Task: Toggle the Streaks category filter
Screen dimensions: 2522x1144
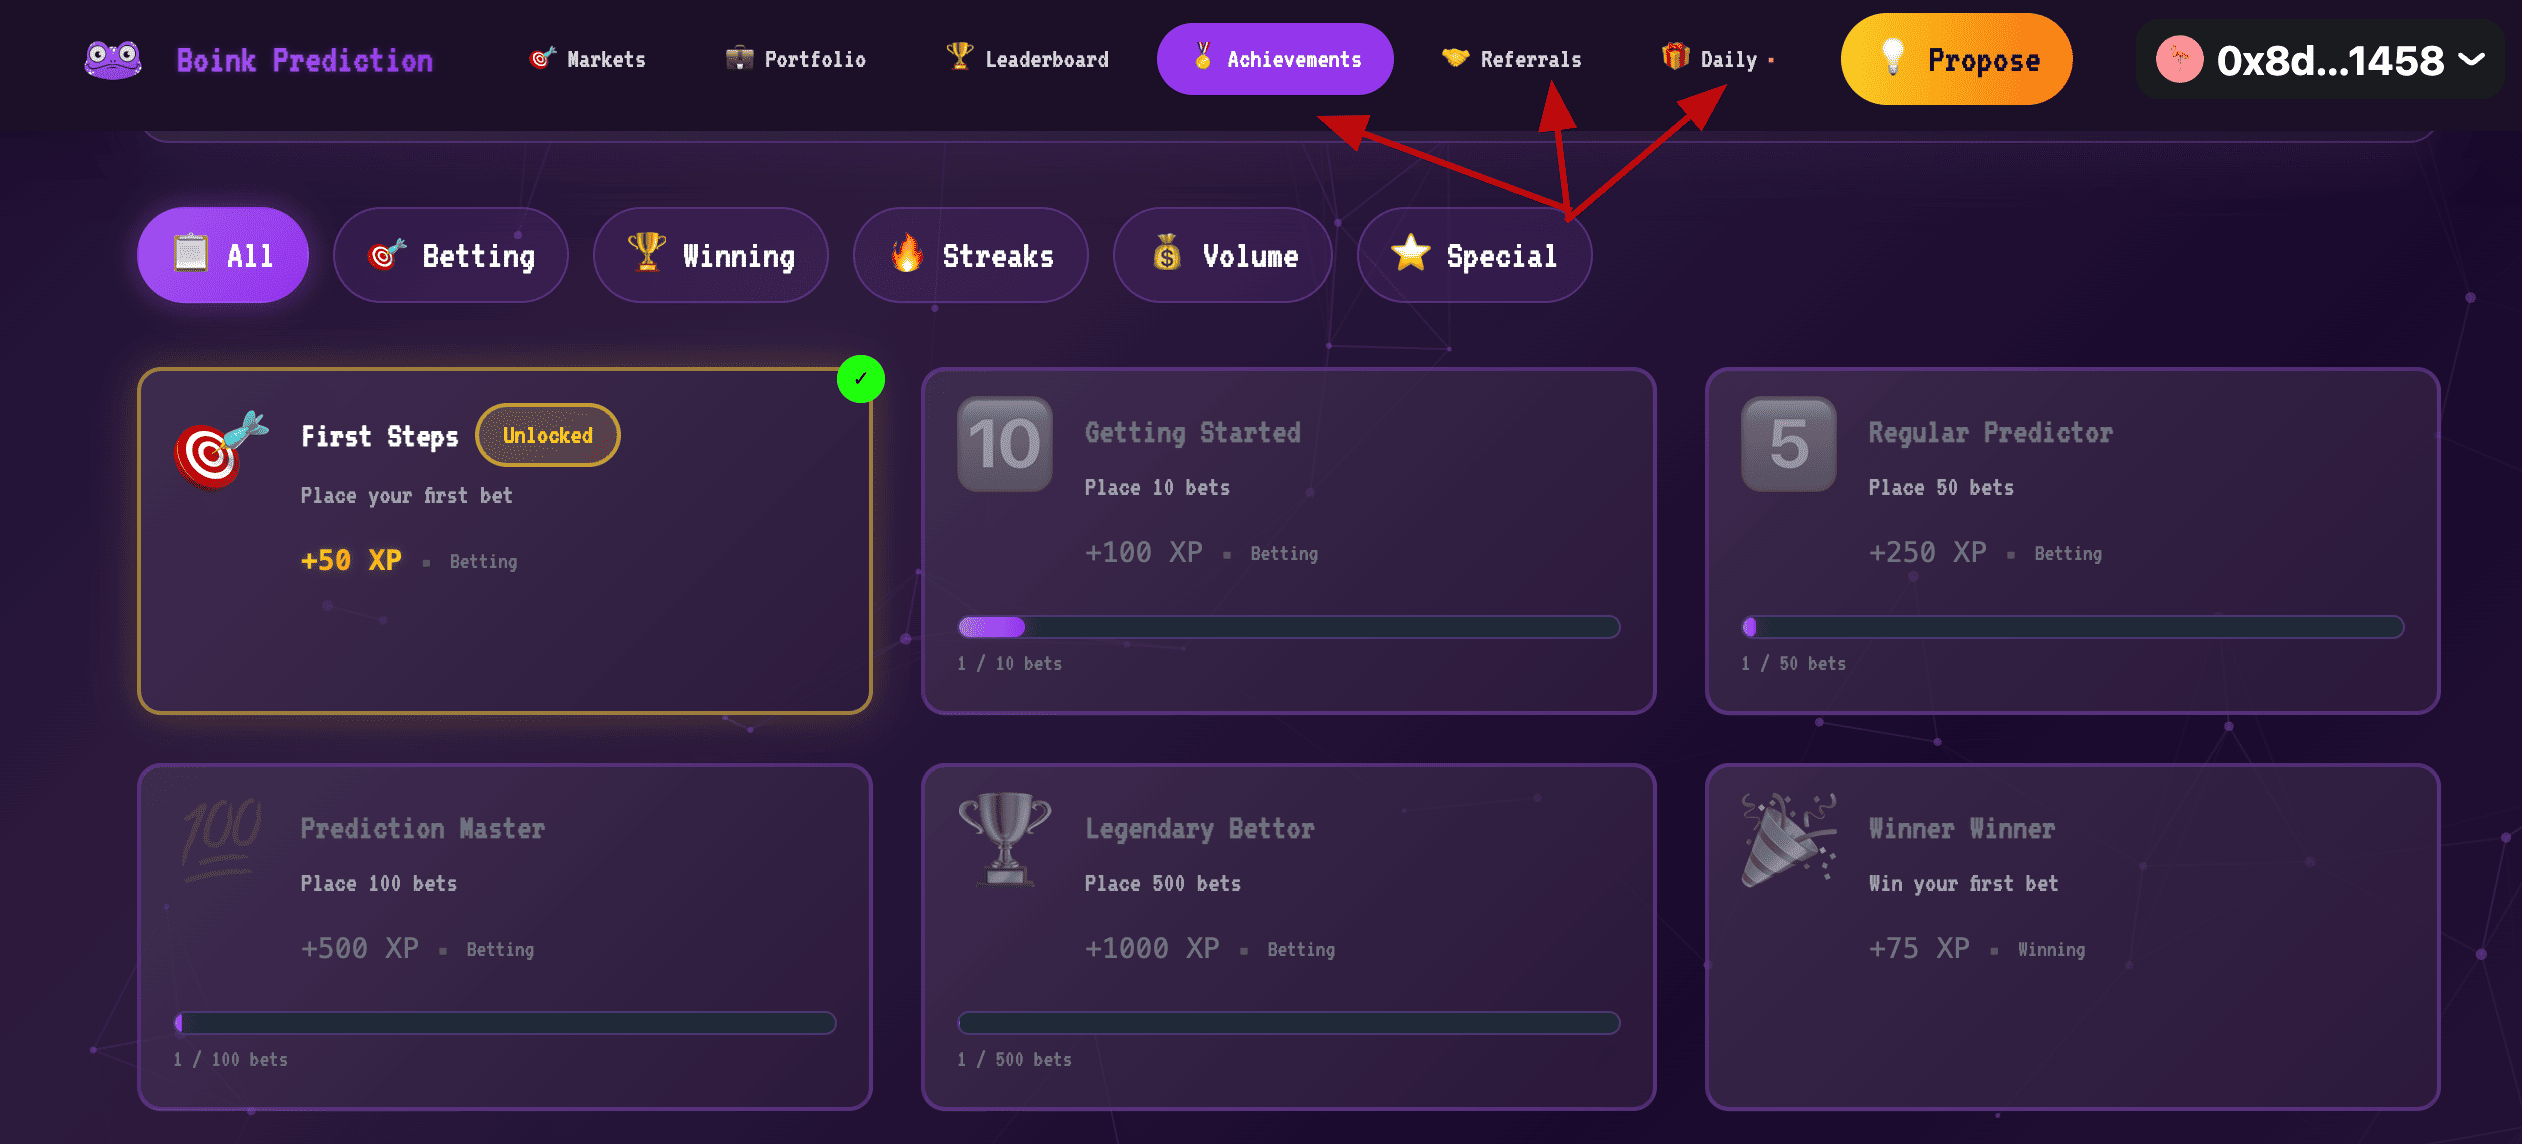Action: point(970,256)
